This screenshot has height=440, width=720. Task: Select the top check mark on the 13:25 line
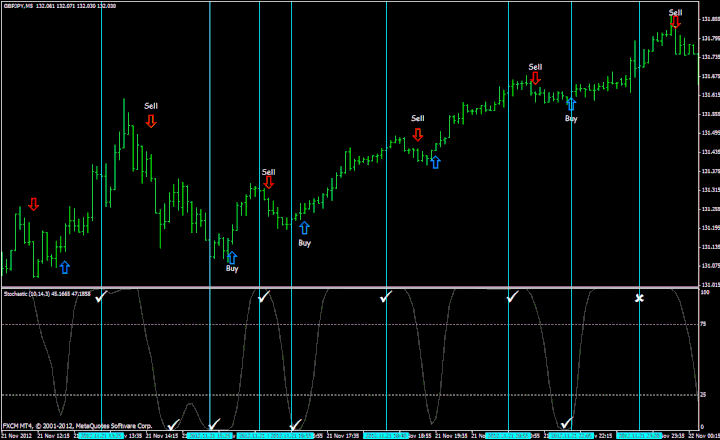tap(101, 296)
